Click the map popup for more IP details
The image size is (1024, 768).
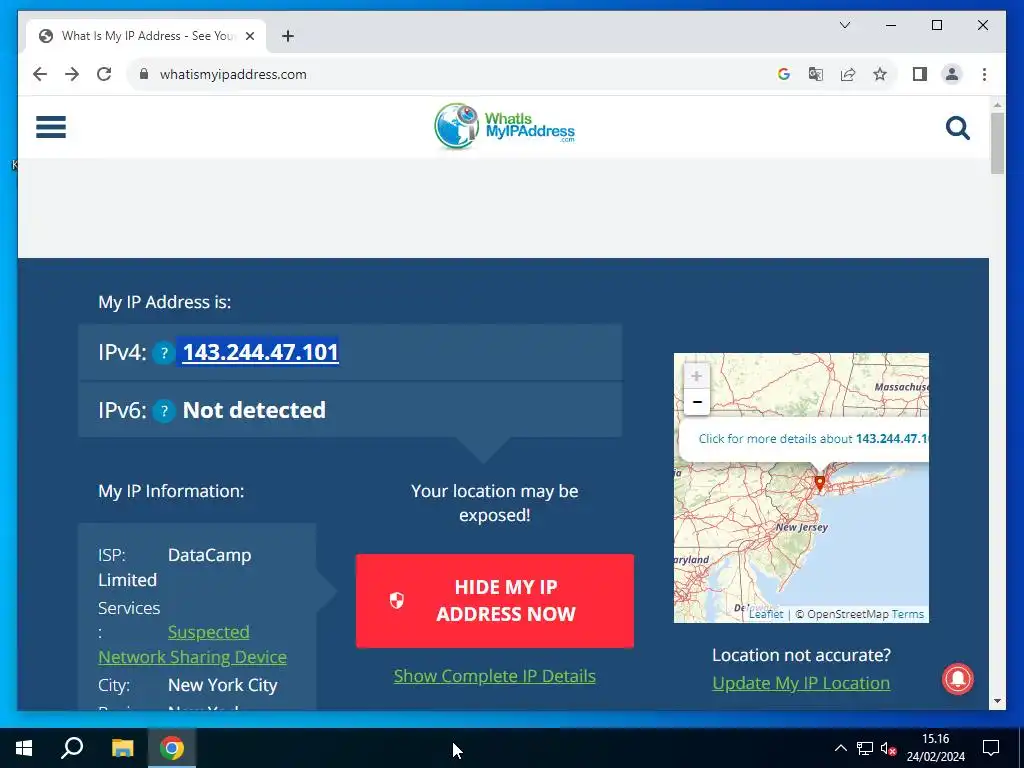tap(813, 439)
